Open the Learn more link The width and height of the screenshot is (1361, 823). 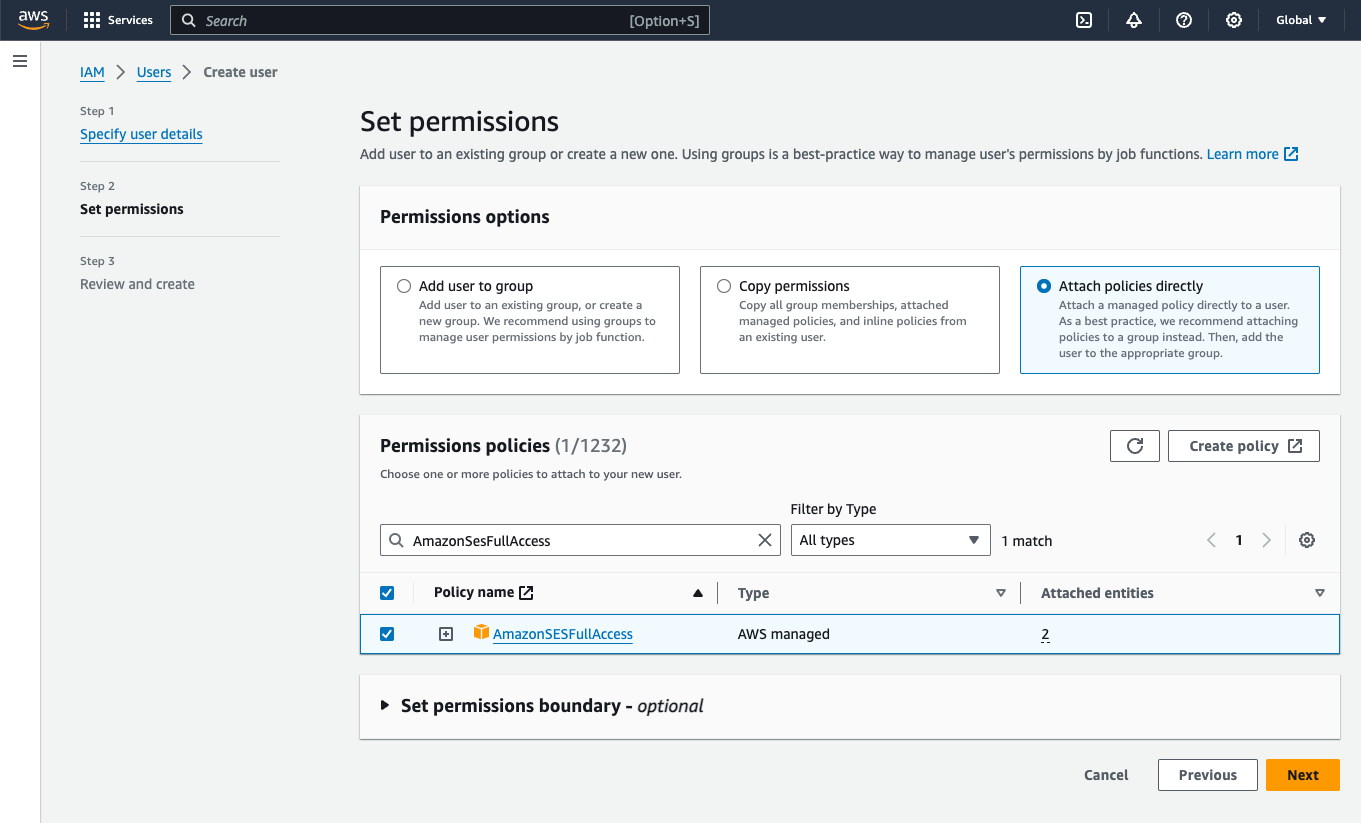[1252, 154]
